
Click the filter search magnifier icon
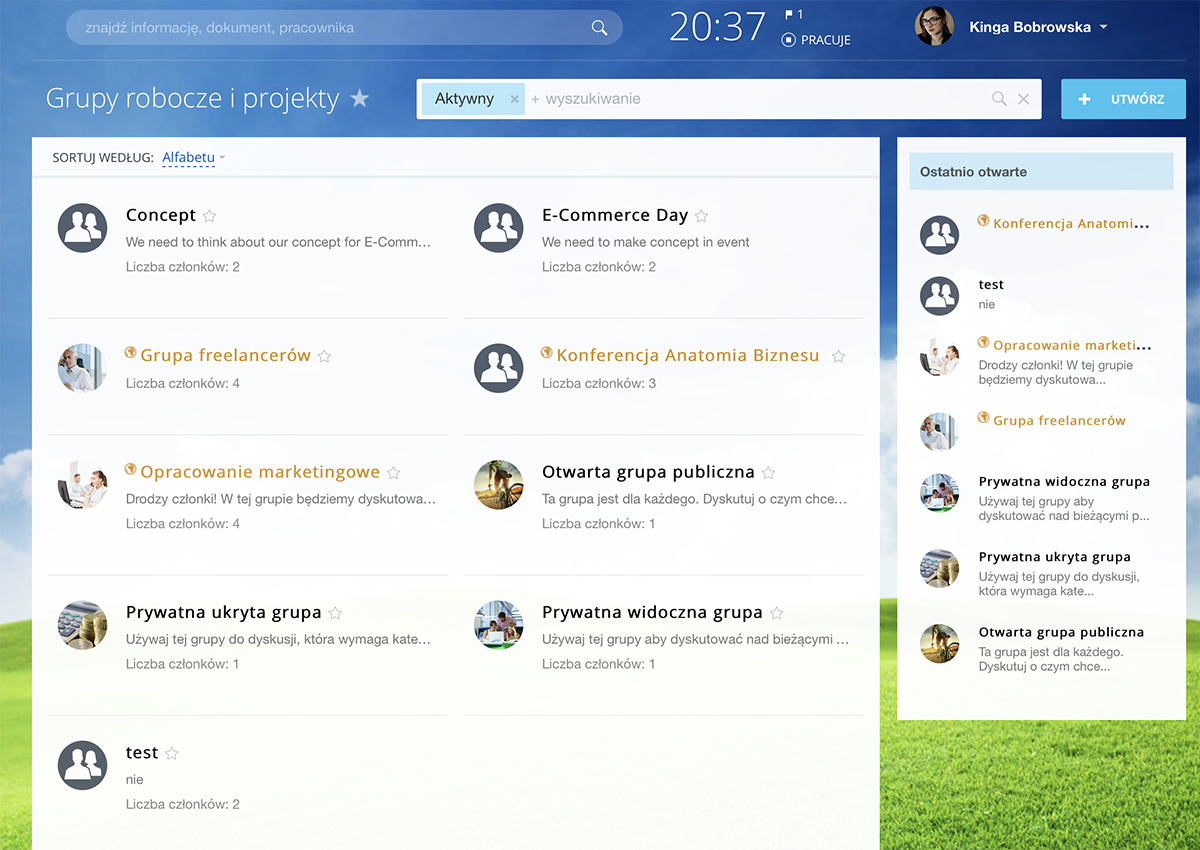(999, 99)
